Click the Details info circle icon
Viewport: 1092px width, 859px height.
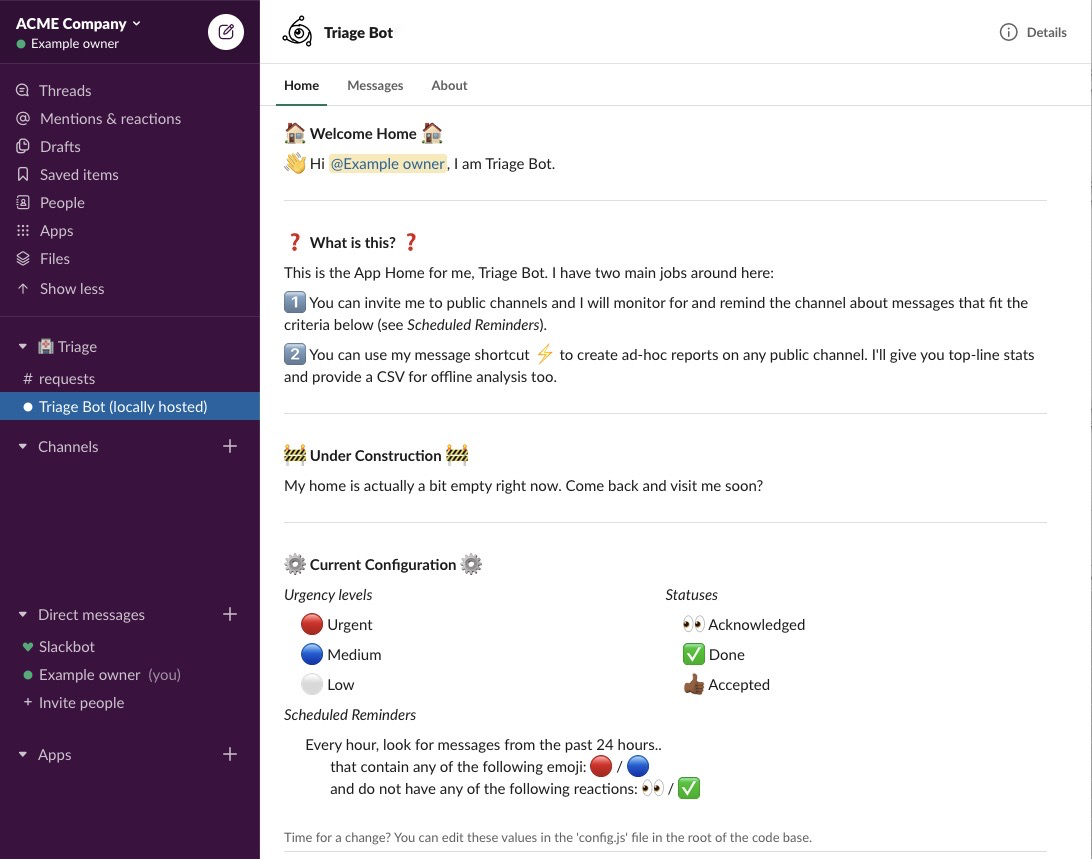point(1008,32)
